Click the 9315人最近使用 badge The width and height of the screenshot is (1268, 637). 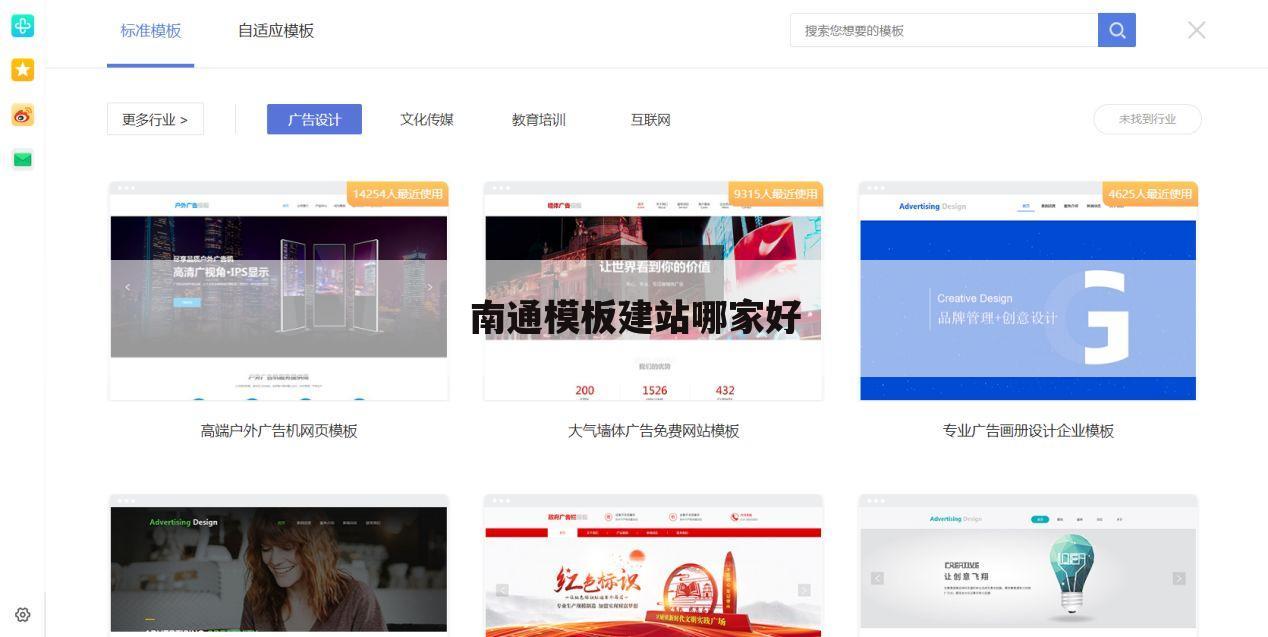coord(775,194)
